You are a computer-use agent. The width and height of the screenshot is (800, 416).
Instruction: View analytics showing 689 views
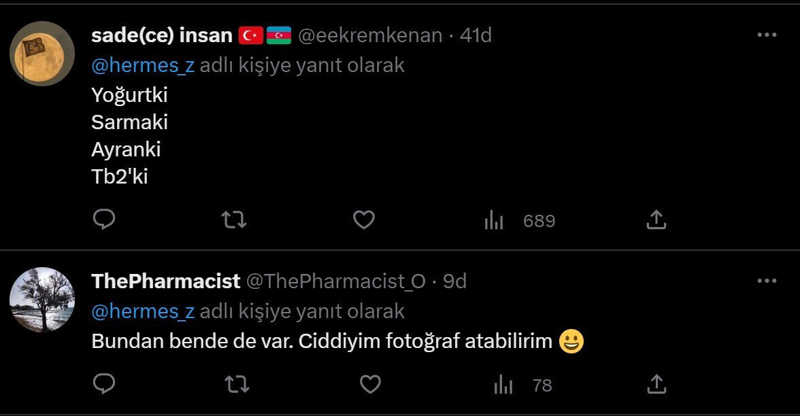[x=519, y=220]
